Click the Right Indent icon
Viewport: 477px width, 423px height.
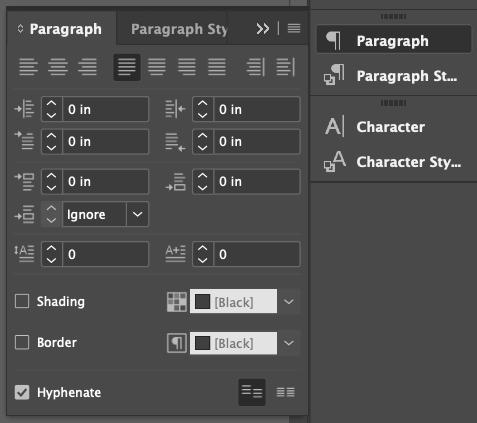[x=175, y=109]
